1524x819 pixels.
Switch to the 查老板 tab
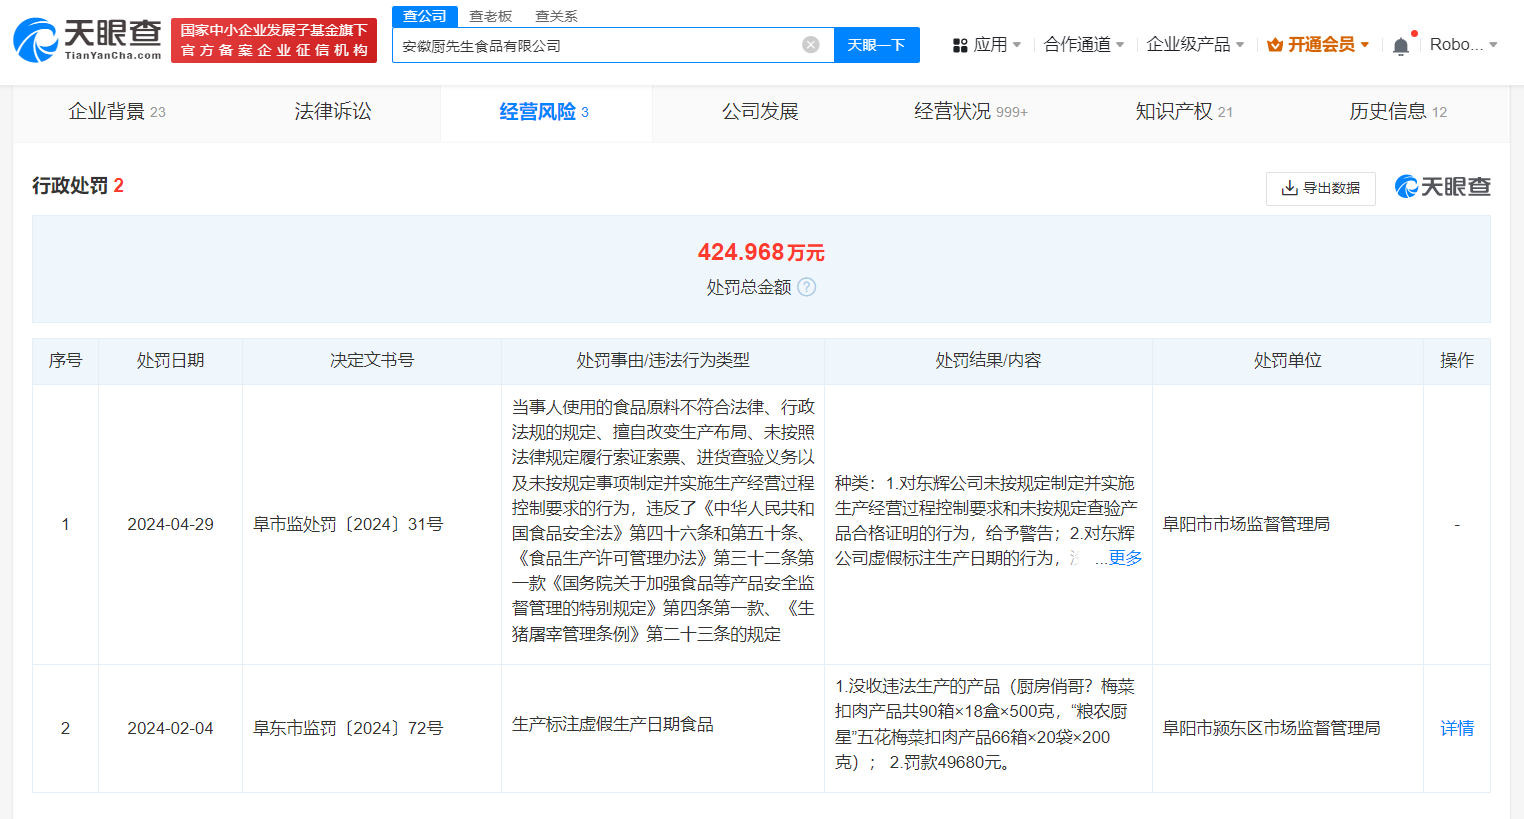[489, 15]
